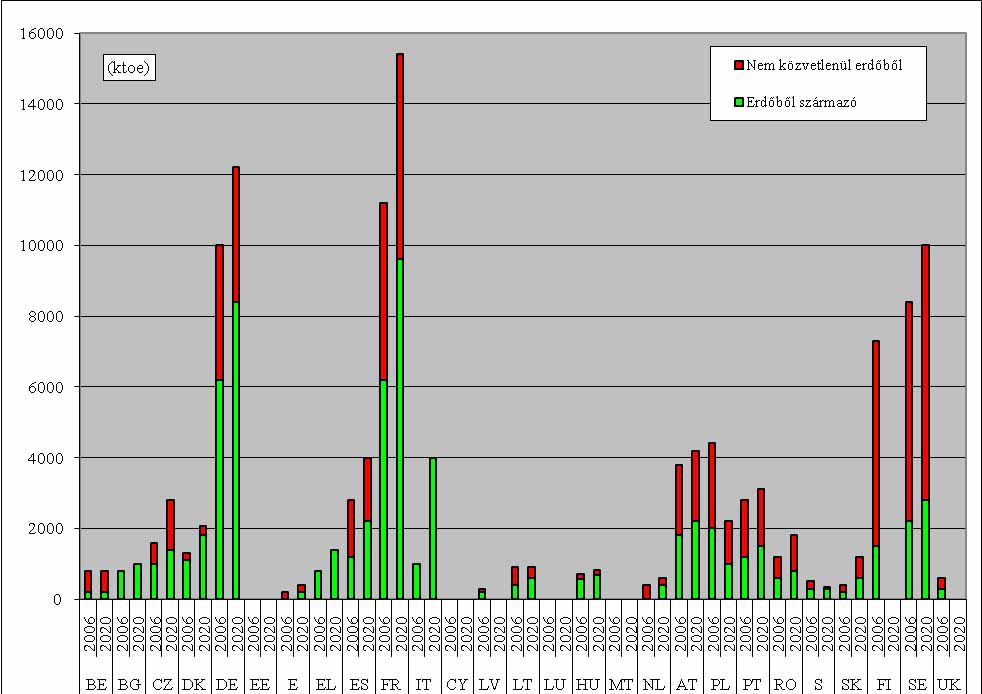Select the legend text Nem közvetlenül erdőből
The width and height of the screenshot is (982, 694).
(824, 65)
